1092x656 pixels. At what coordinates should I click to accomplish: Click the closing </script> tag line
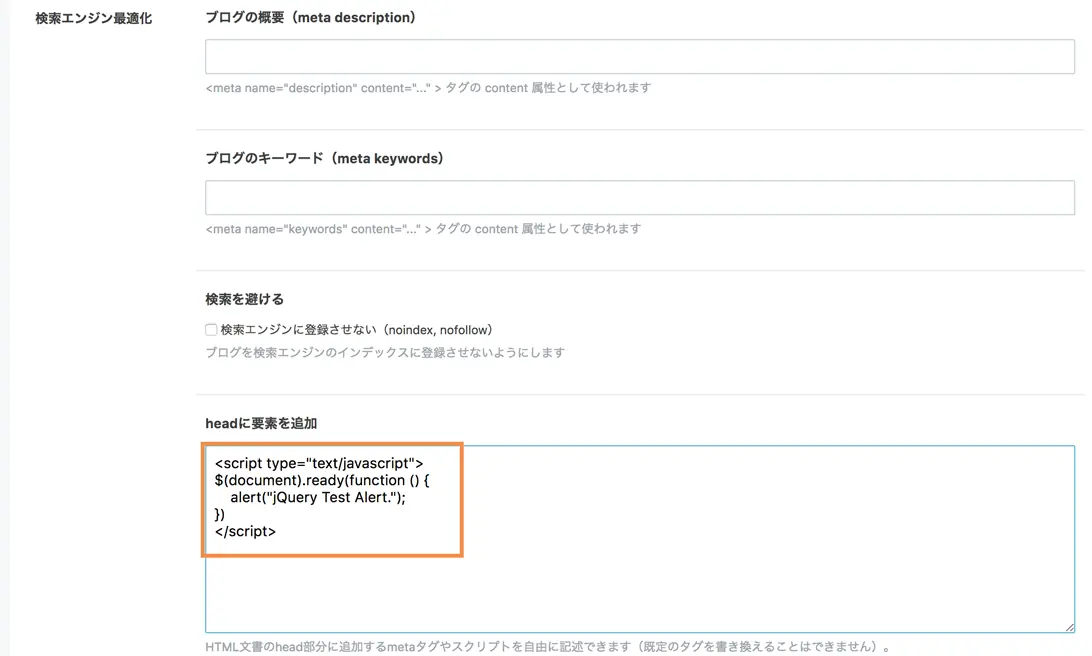pos(245,531)
